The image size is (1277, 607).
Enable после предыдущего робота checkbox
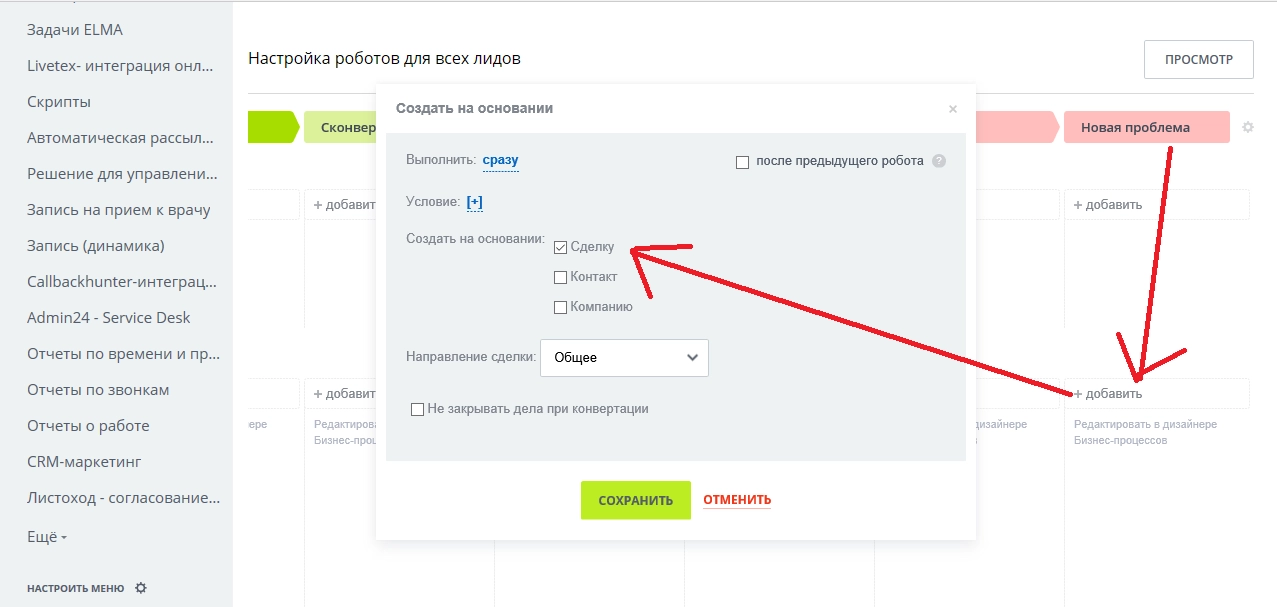coord(742,162)
